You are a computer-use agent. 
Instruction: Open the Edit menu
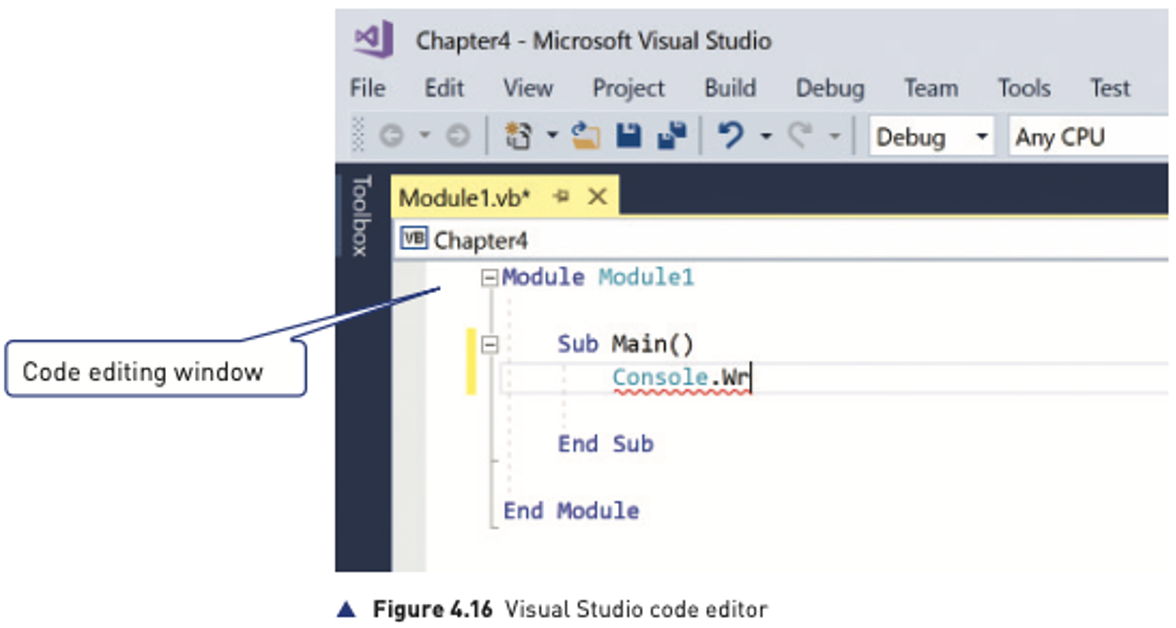coord(444,88)
